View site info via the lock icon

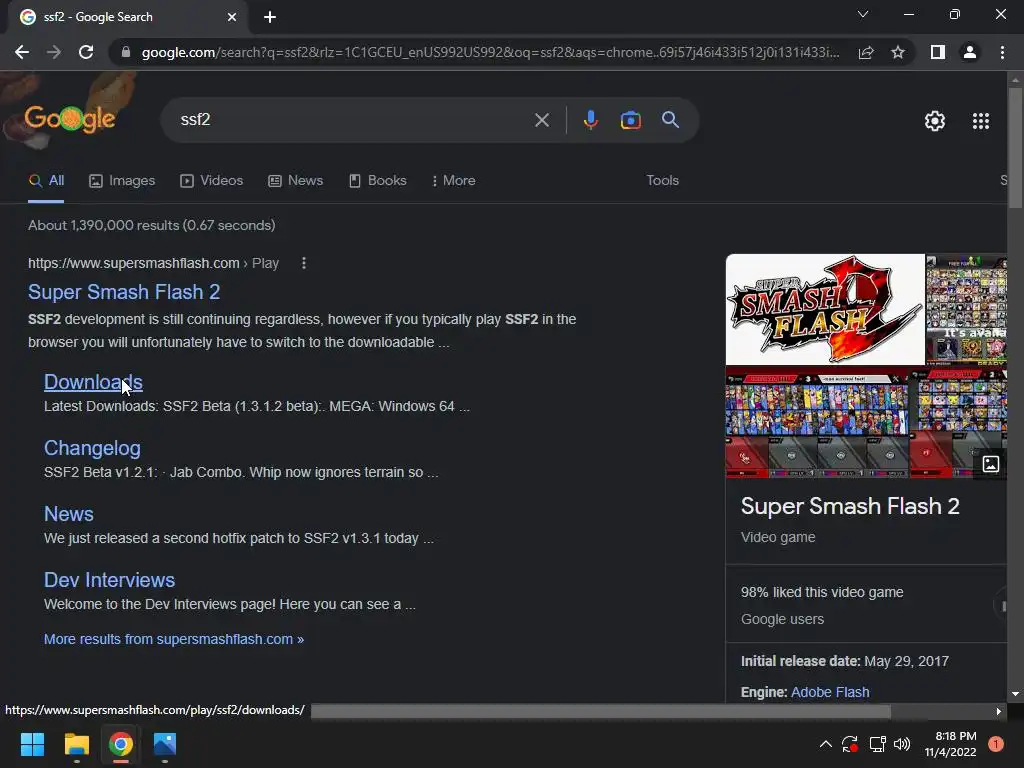tap(126, 52)
